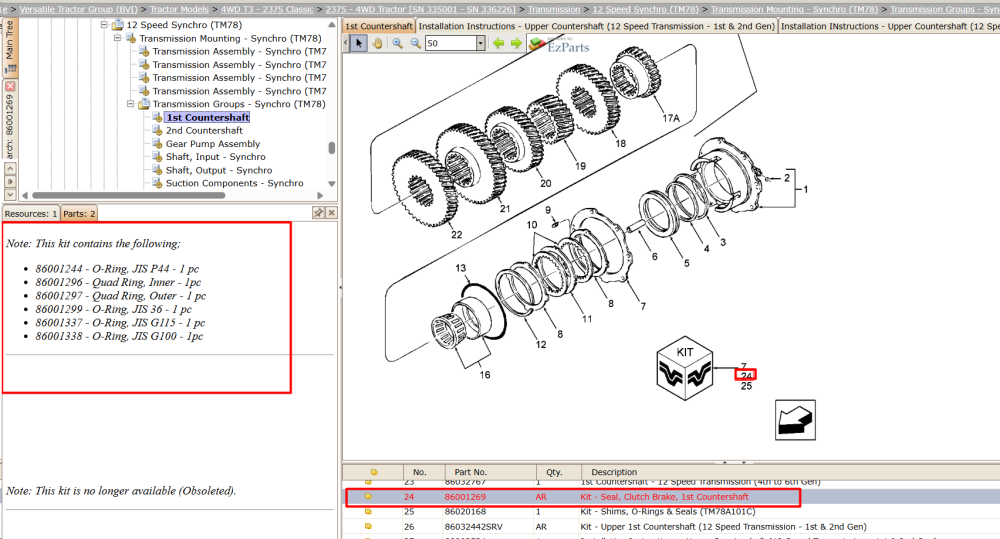Click sidebar scroll-down chevron button
The image size is (1000, 539).
click(x=10, y=194)
